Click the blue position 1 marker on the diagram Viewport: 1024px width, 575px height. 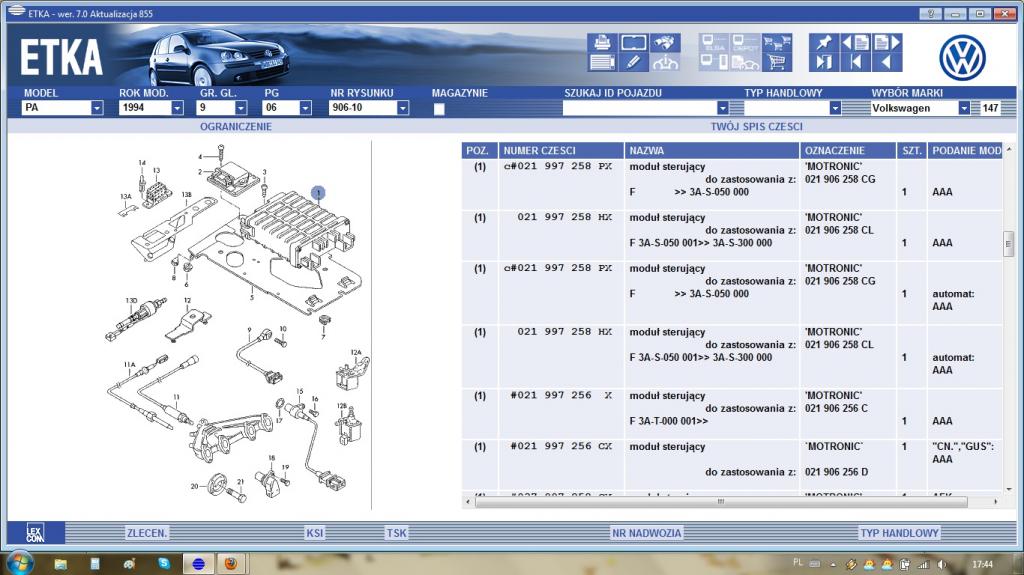point(318,193)
